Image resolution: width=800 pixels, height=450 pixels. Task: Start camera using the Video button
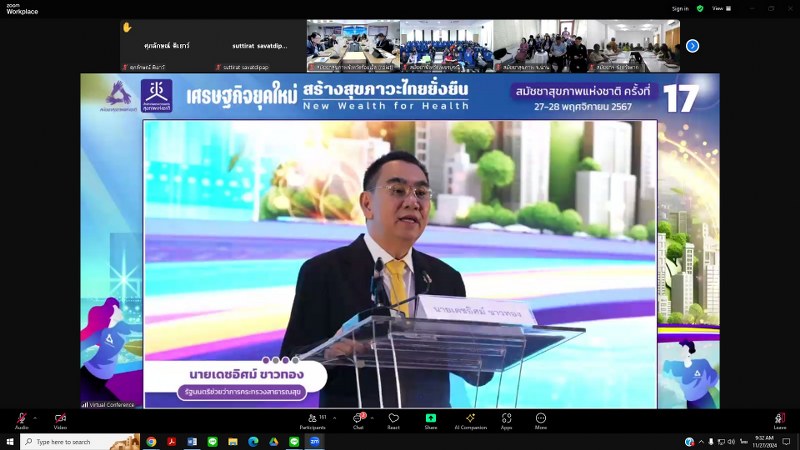tap(60, 421)
